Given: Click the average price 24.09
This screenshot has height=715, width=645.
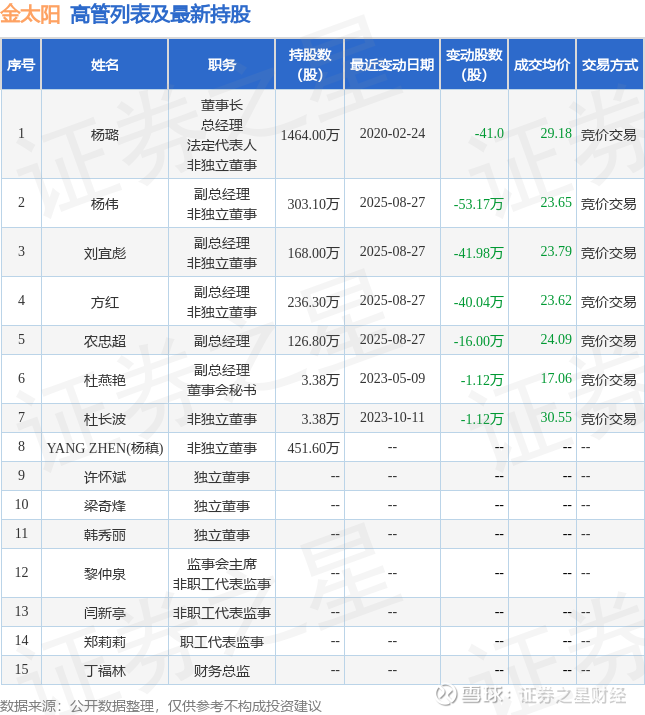Looking at the screenshot, I should pos(556,339).
